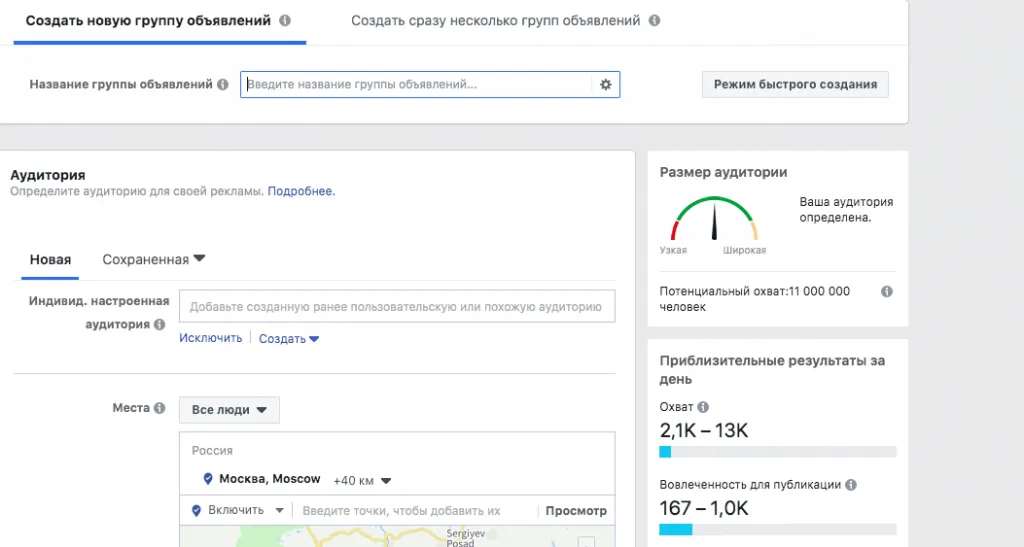Click the 'Вовлеченность для публикации' estimate bar
Viewport: 1024px width, 547px height.
click(x=778, y=529)
